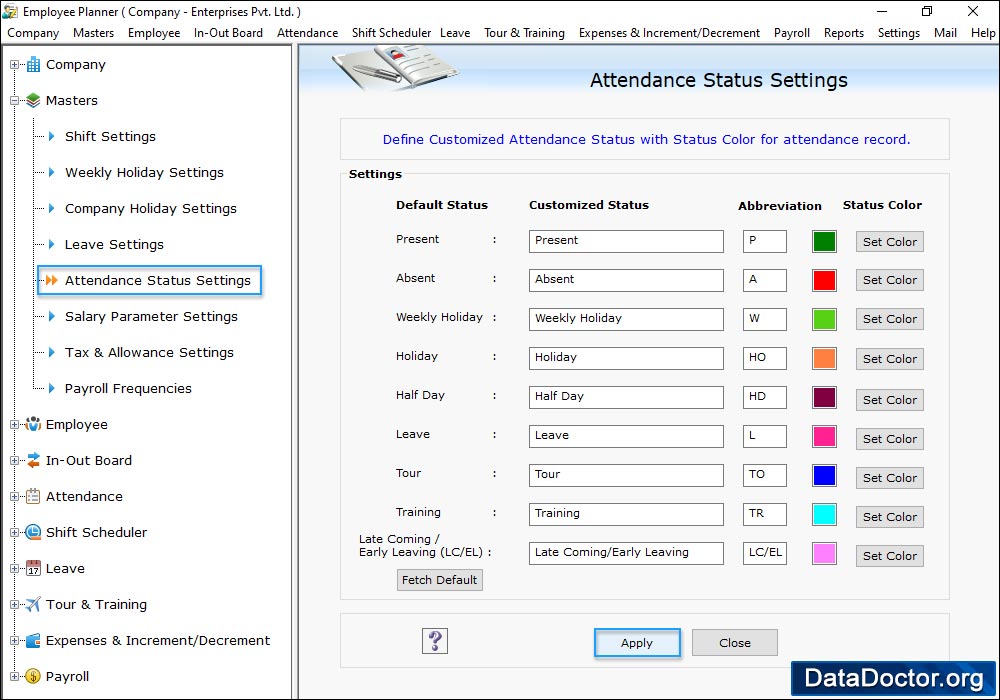
Task: Click the arrow icon beside Company Holiday Settings
Action: [x=52, y=208]
